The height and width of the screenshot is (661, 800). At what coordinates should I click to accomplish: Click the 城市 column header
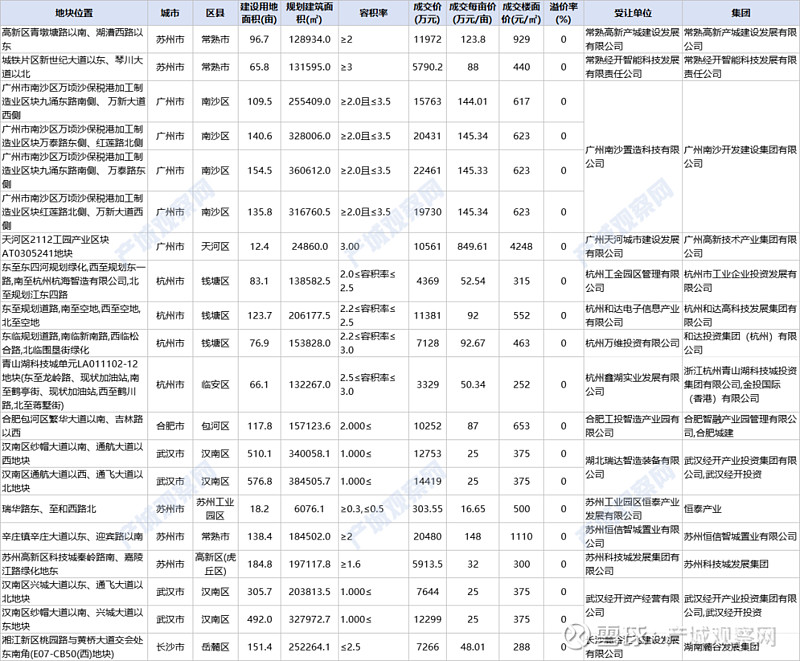[x=170, y=13]
